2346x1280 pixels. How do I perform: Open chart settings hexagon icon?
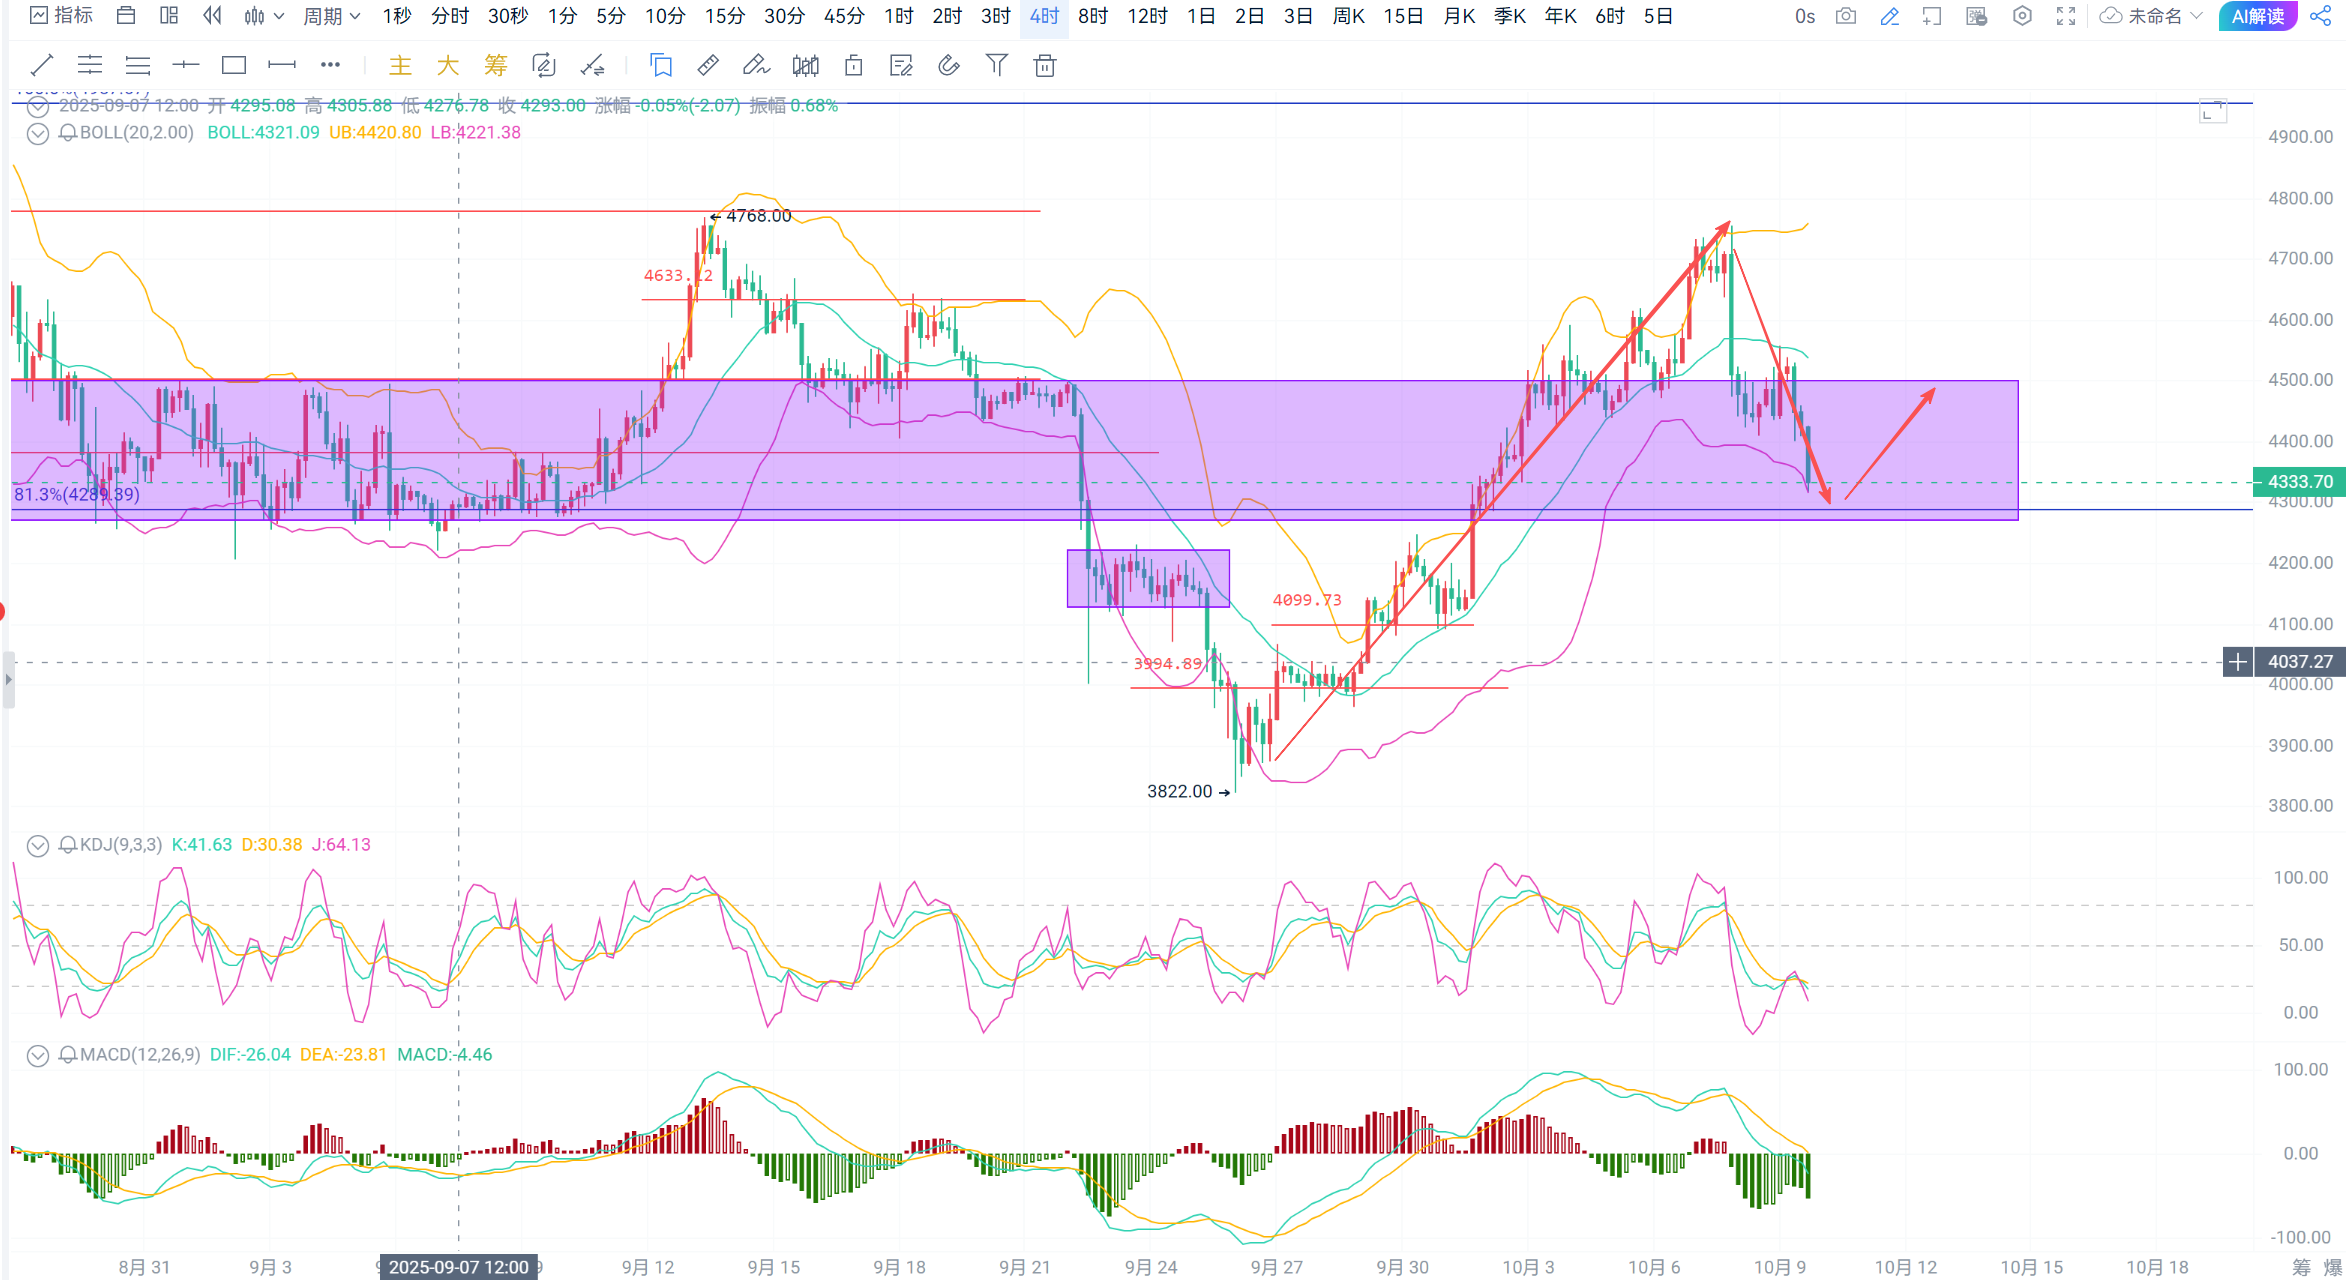[2022, 16]
